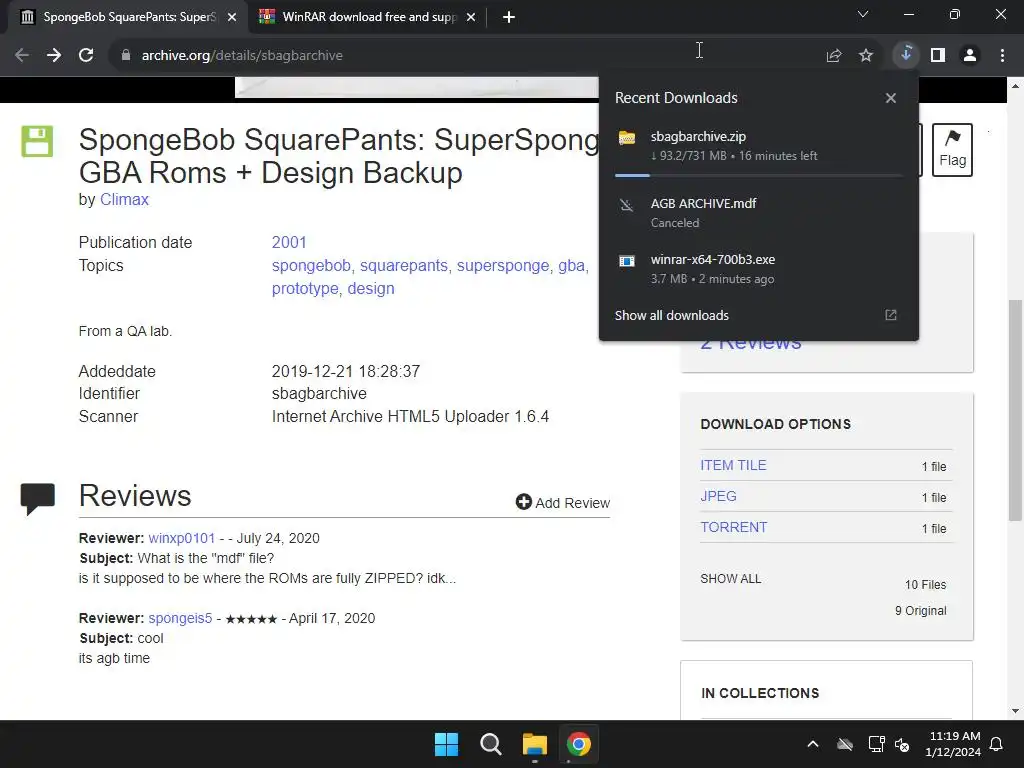Click the lock icon in address bar
Screen dimensions: 1024x768
point(125,56)
